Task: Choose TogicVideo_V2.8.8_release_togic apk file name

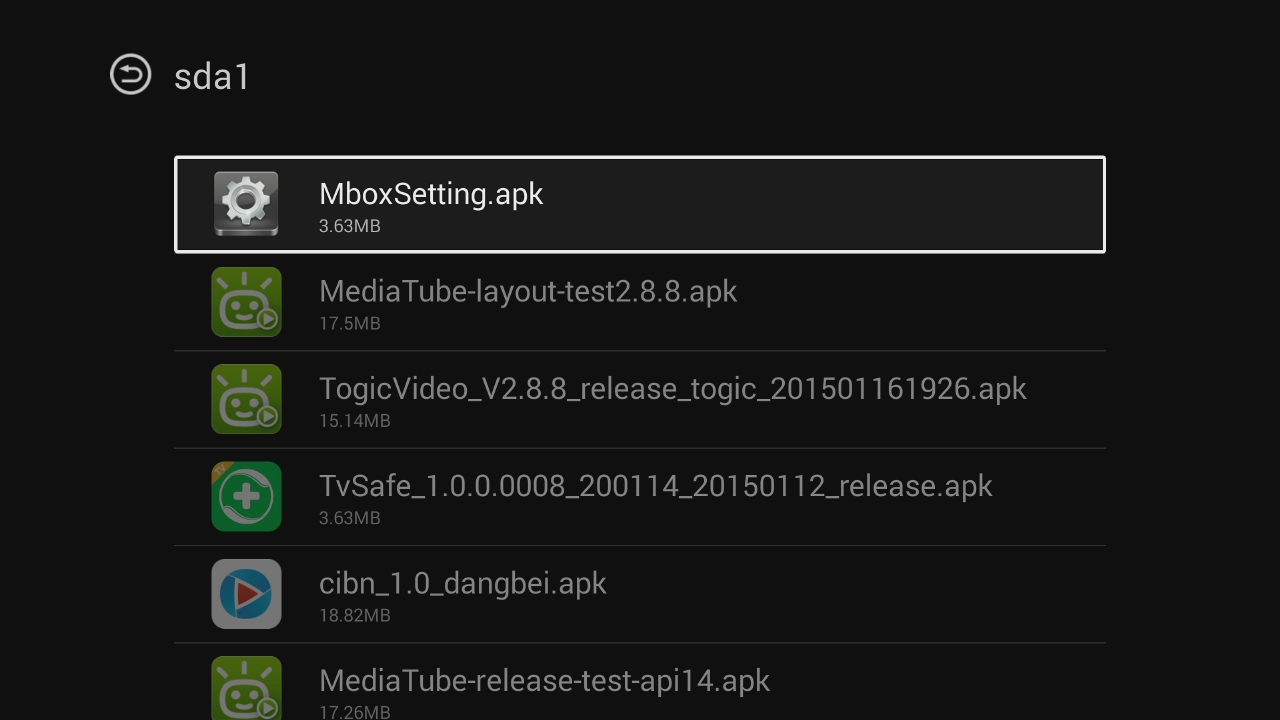Action: tap(672, 388)
